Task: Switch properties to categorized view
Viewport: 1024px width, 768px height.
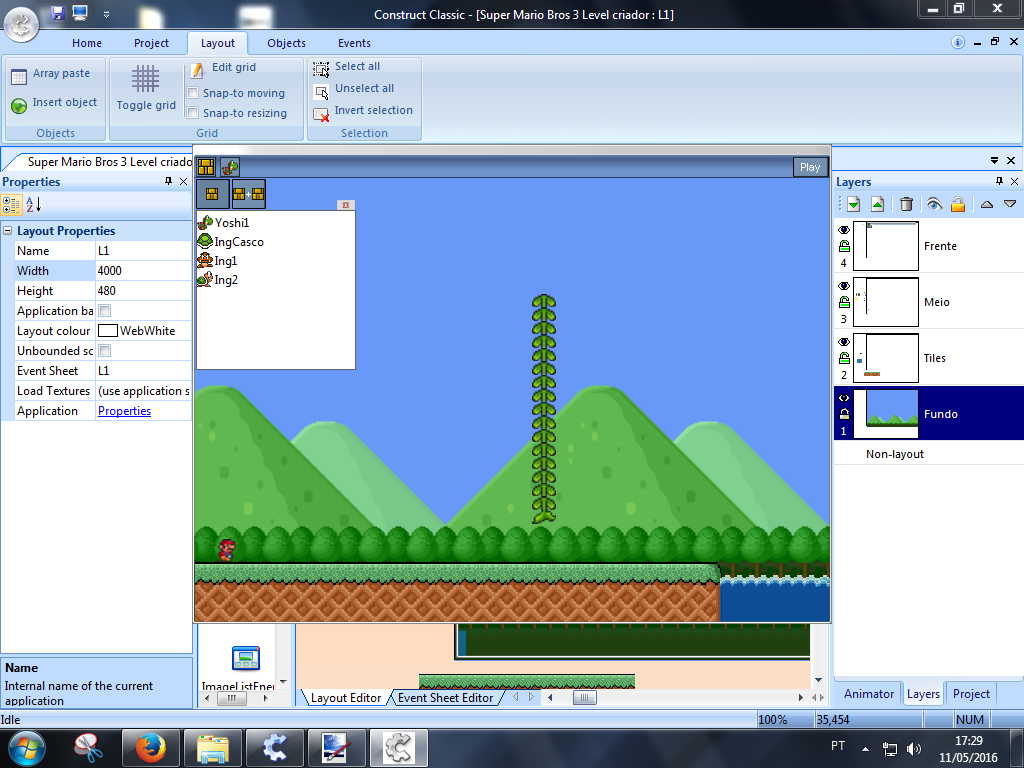Action: point(12,204)
